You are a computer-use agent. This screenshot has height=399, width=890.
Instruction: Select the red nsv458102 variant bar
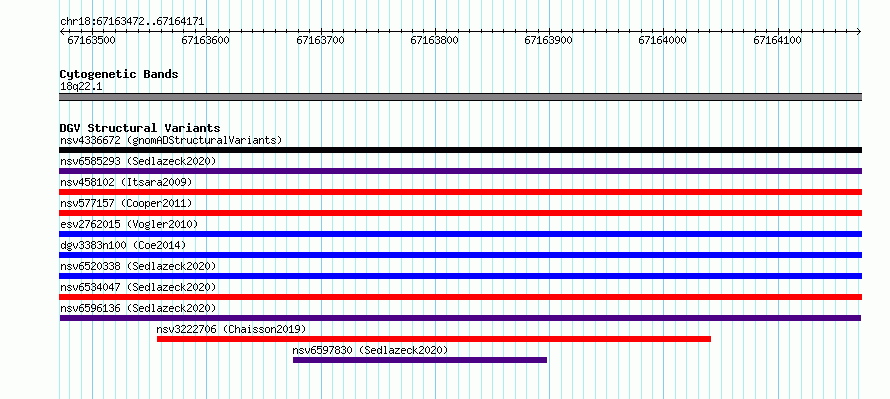pyautogui.click(x=460, y=192)
